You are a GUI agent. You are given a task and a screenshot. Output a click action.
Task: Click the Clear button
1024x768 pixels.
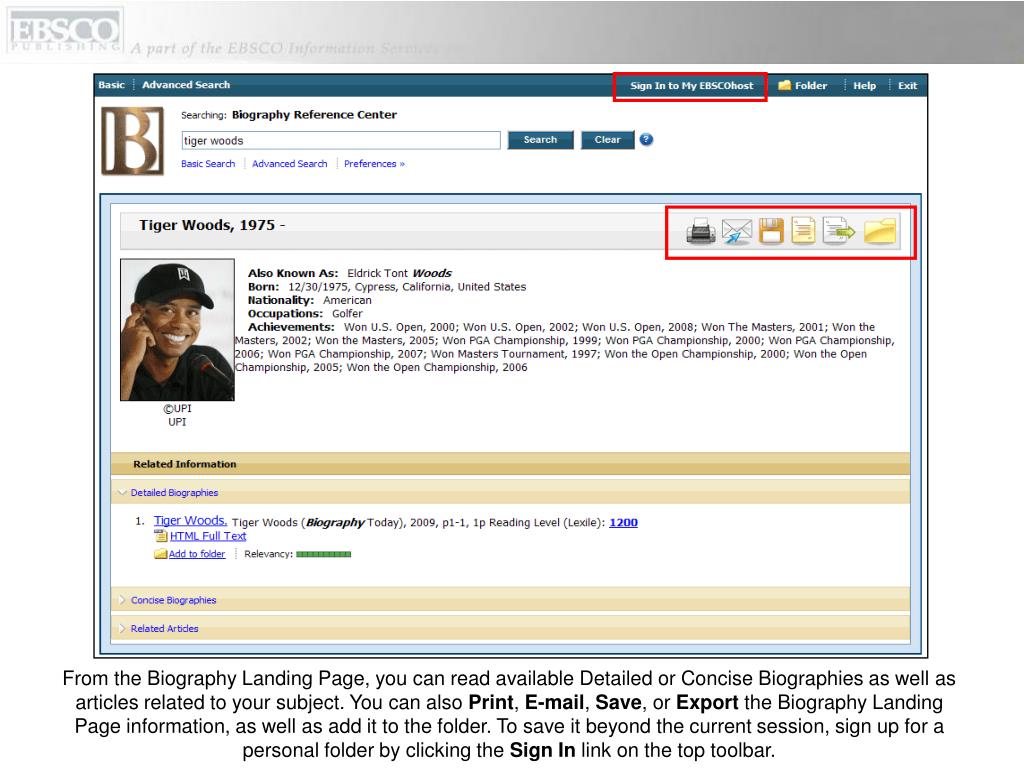pos(607,140)
